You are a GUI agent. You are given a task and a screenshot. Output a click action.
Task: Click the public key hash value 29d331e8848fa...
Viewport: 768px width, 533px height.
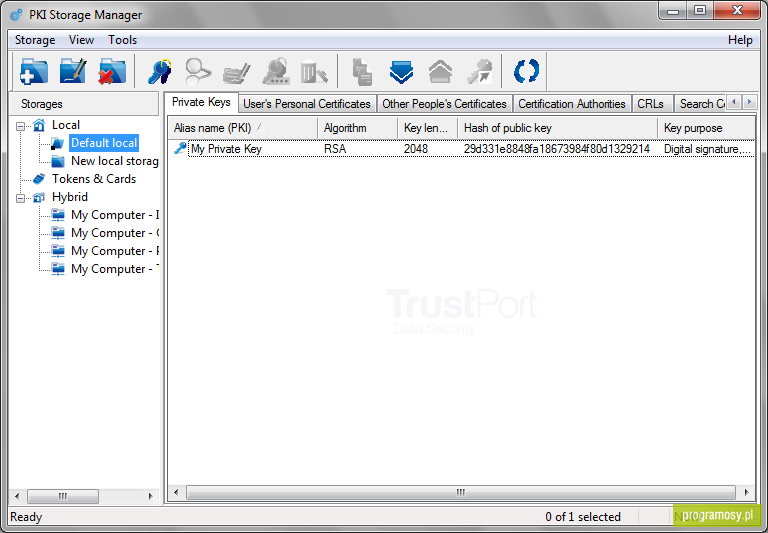click(557, 148)
